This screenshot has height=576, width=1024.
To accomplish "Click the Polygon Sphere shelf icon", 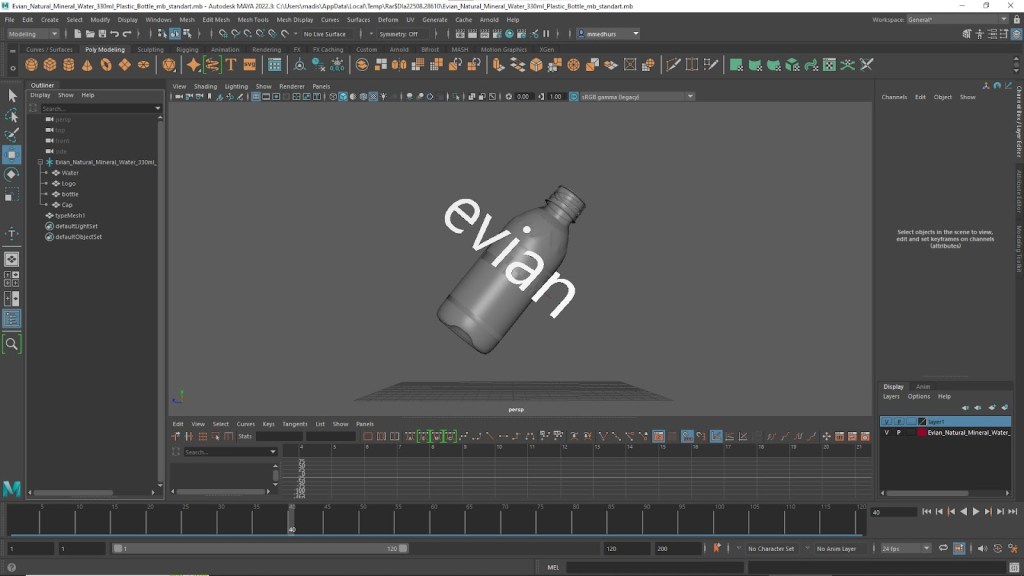I will pos(31,65).
